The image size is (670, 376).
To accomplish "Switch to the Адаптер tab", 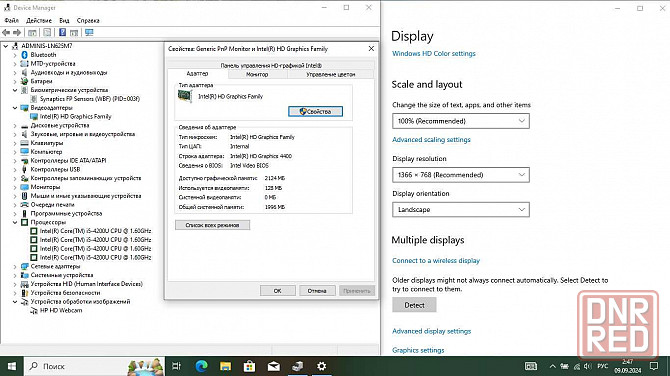I will tap(197, 73).
